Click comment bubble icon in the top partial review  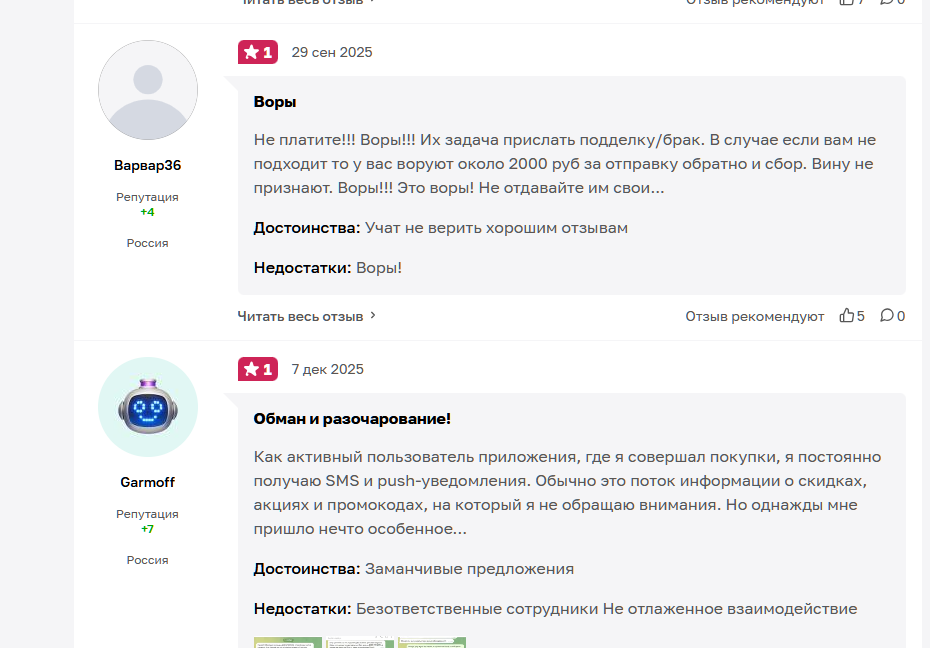[x=887, y=2]
